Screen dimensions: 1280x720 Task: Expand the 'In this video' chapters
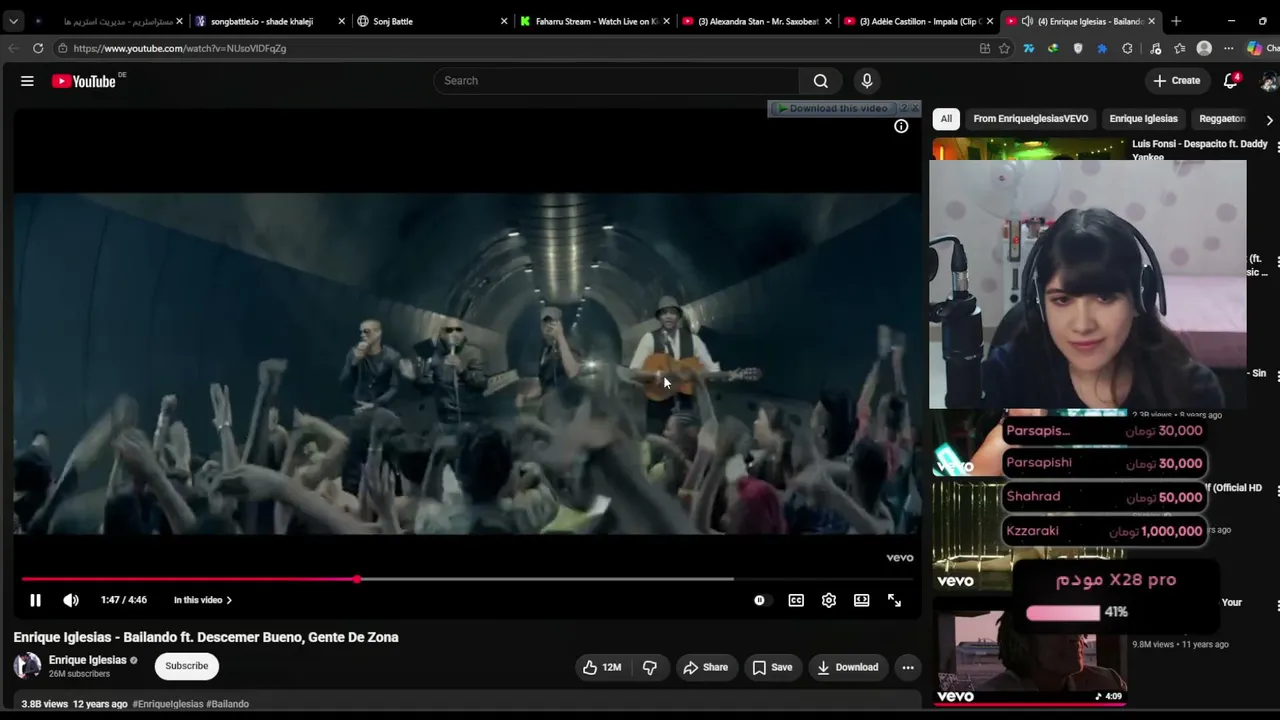(203, 600)
